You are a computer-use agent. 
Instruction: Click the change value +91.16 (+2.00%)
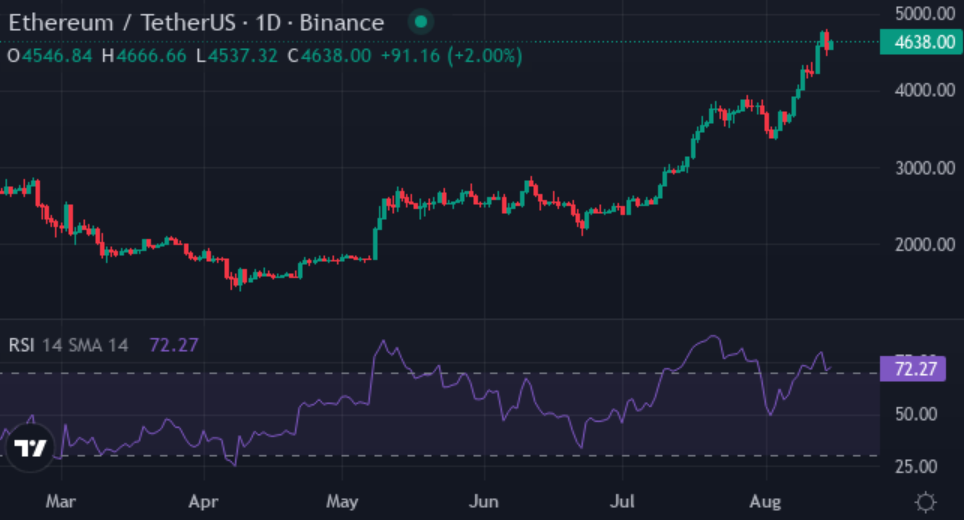[x=451, y=56]
